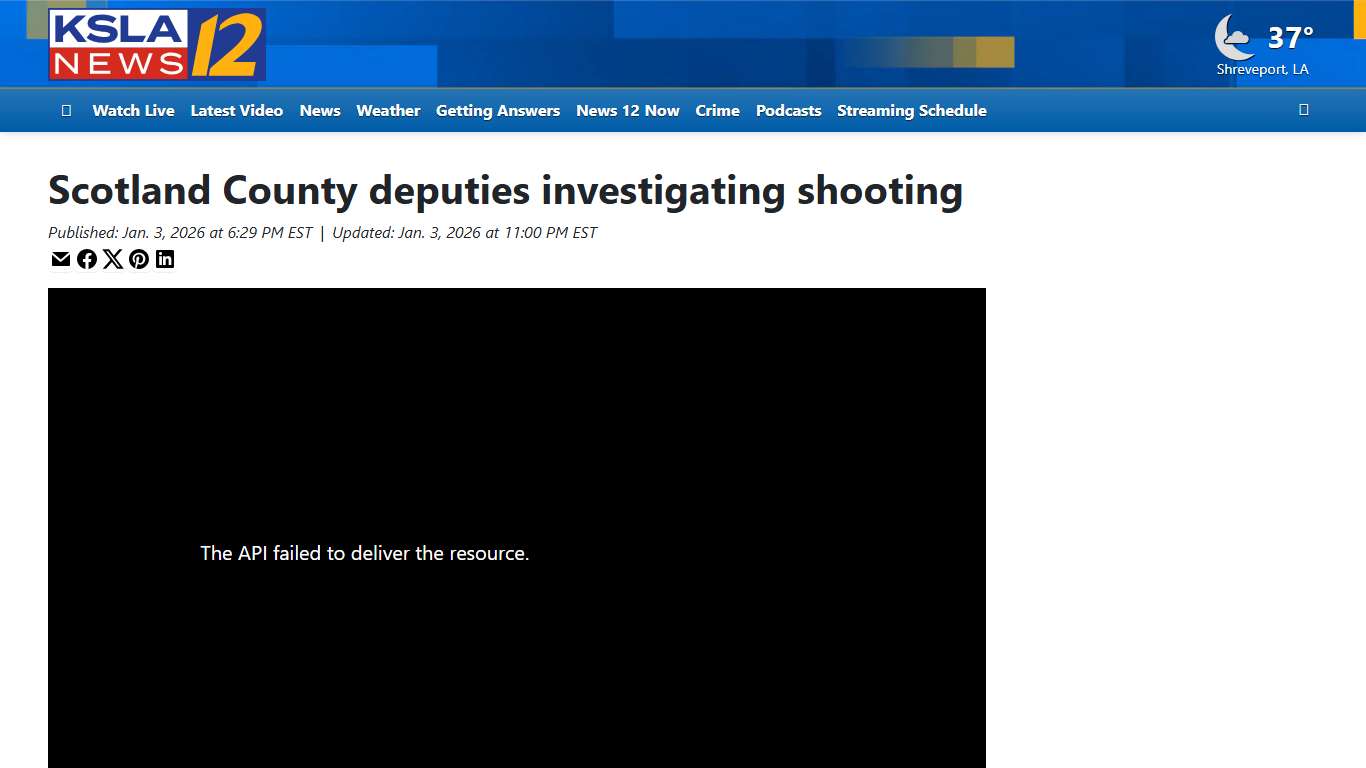Viewport: 1366px width, 768px height.
Task: Go to the Crime section
Action: (x=717, y=110)
